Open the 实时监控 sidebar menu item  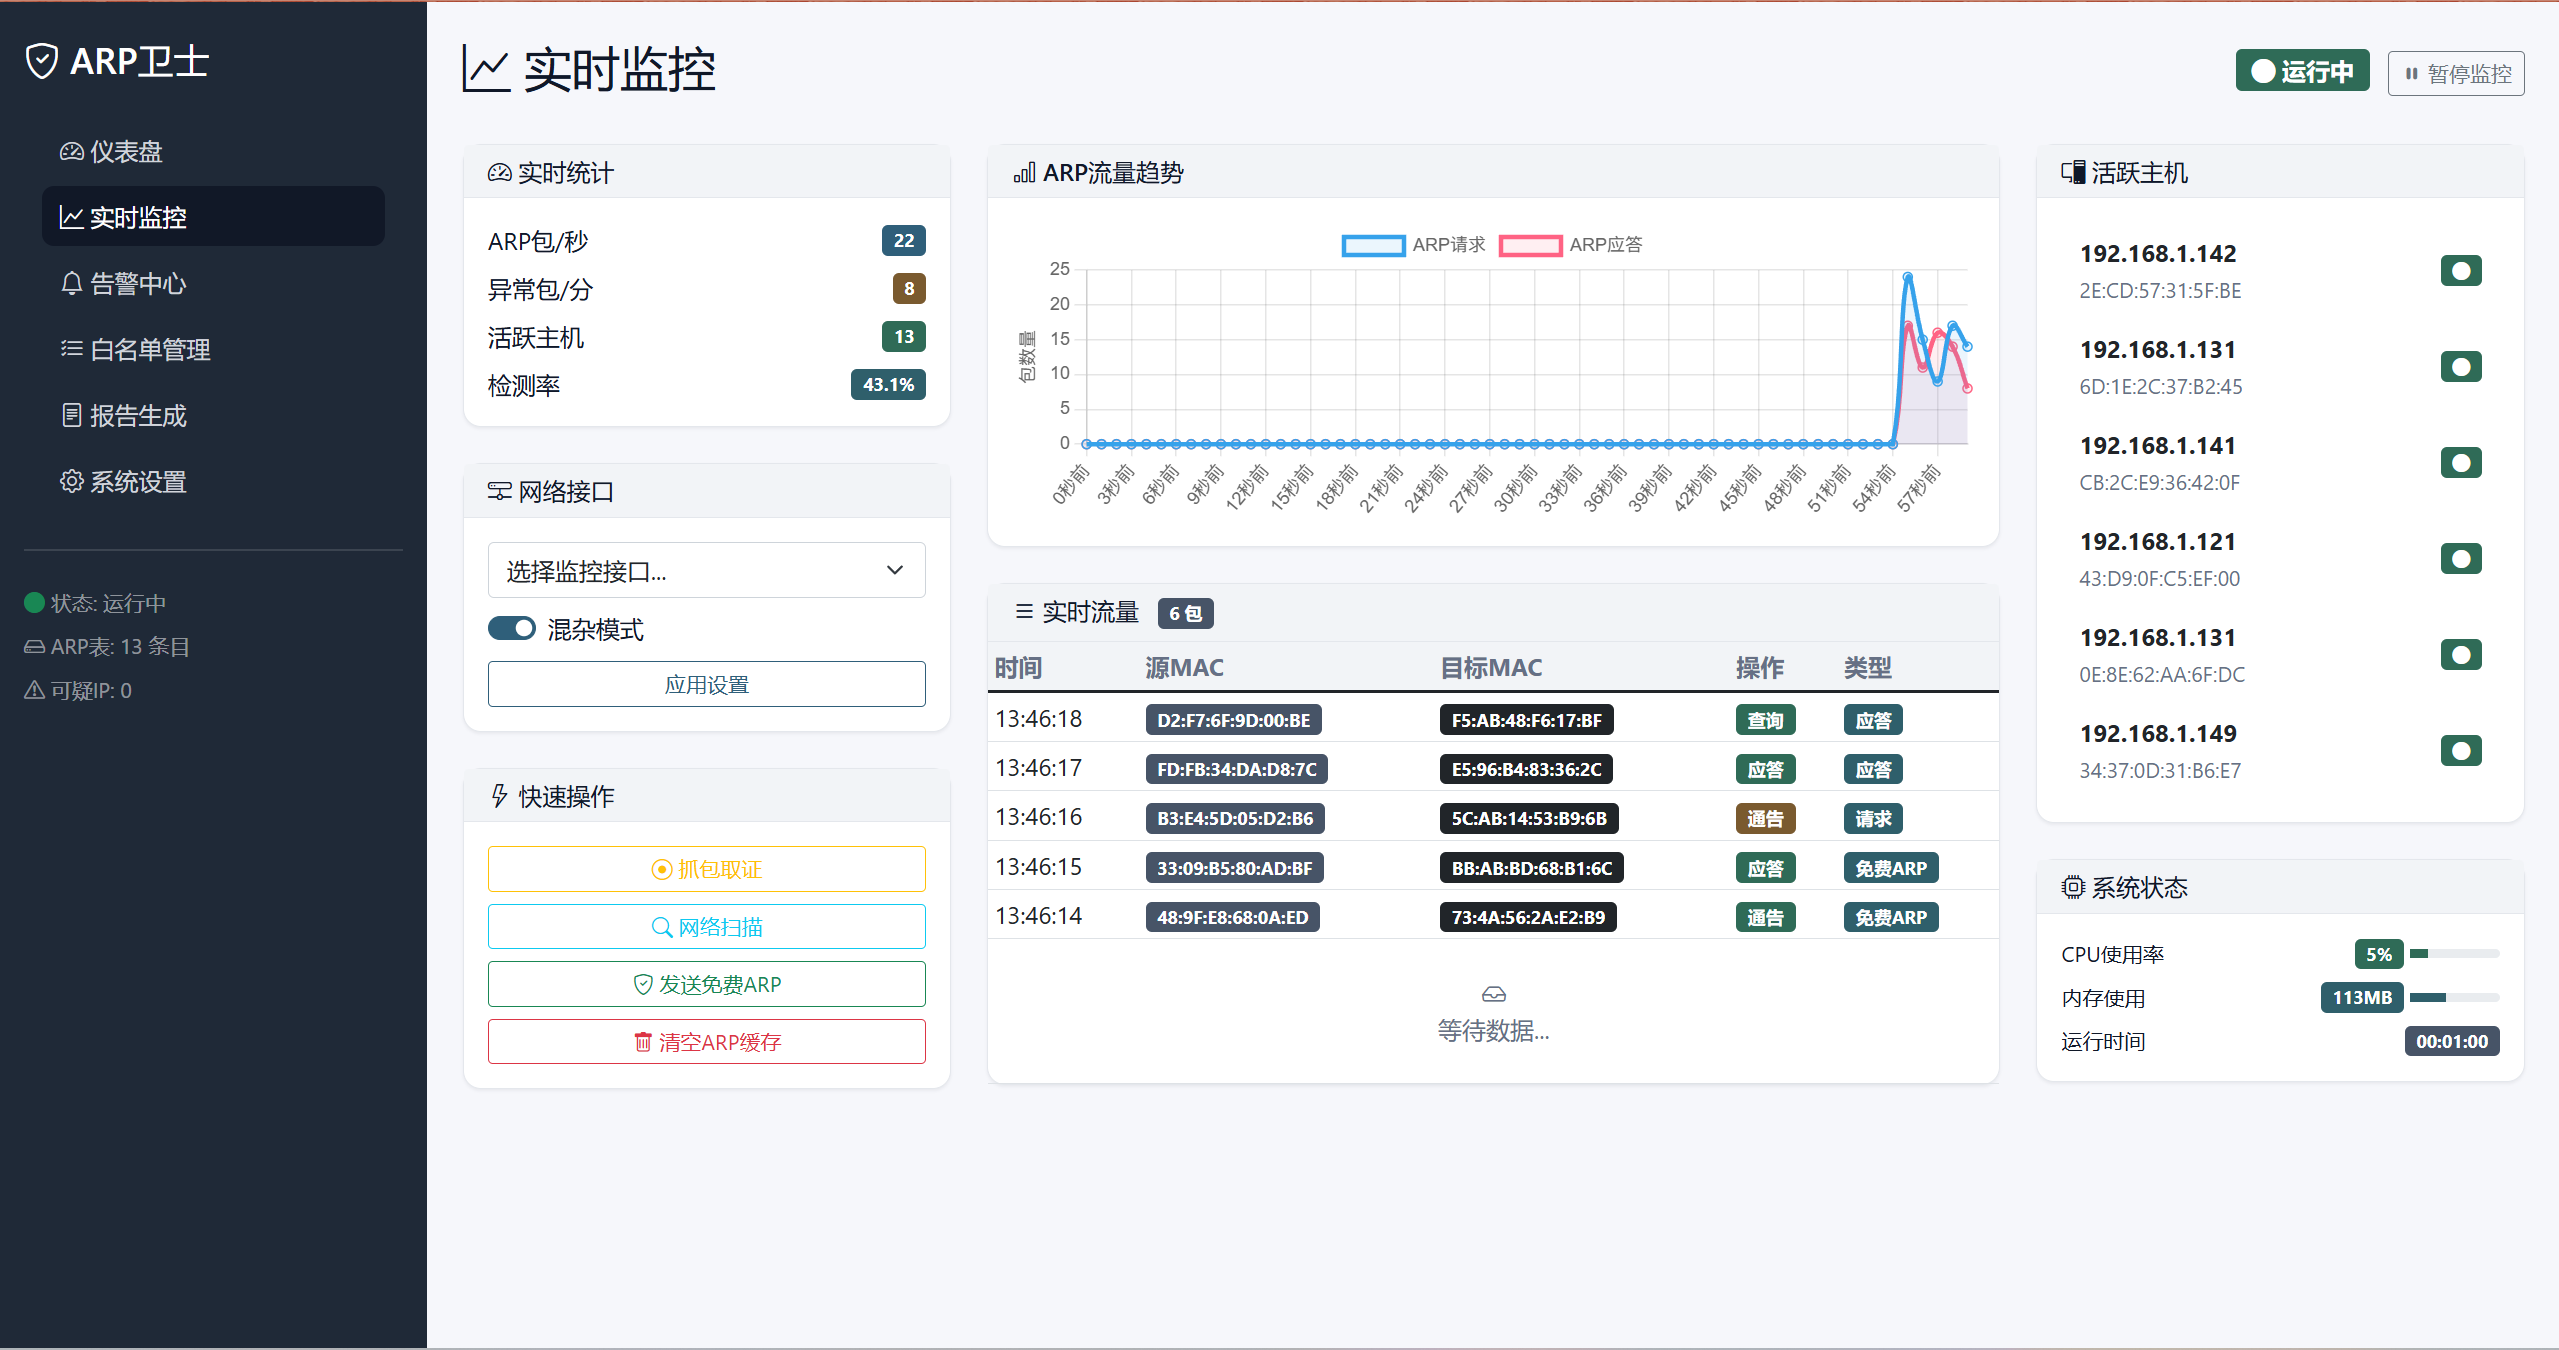tap(213, 217)
